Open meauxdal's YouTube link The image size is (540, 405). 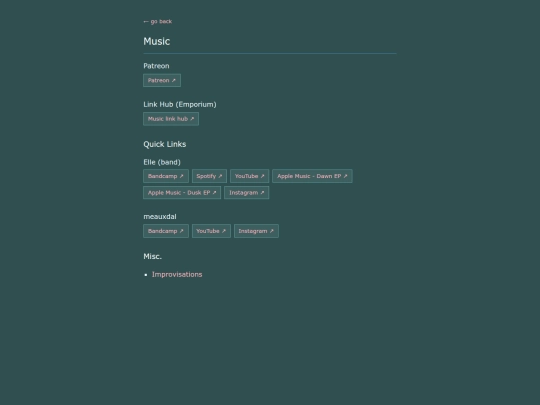(x=211, y=231)
